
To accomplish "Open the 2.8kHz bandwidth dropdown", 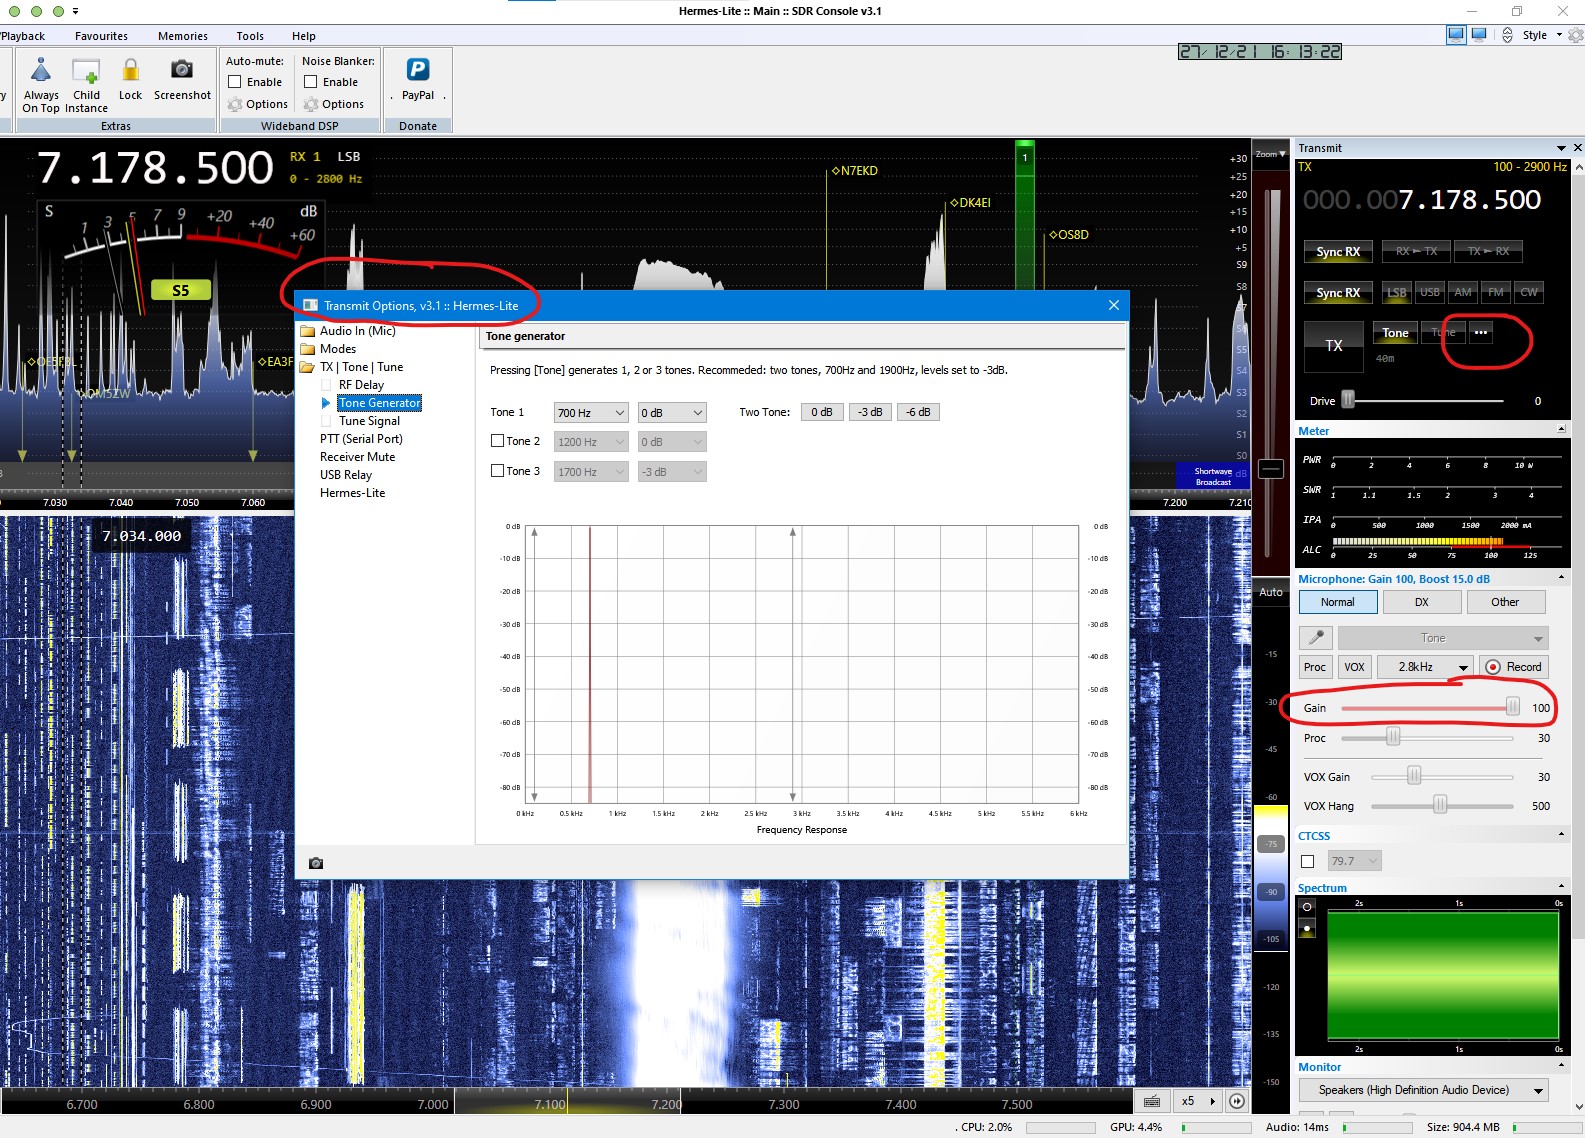I will tap(1424, 667).
